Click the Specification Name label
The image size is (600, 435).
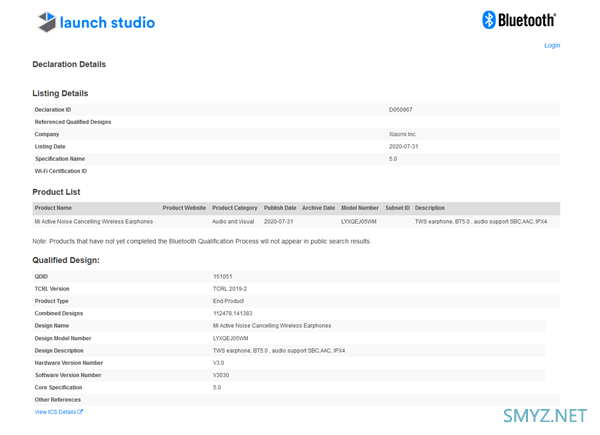60,159
